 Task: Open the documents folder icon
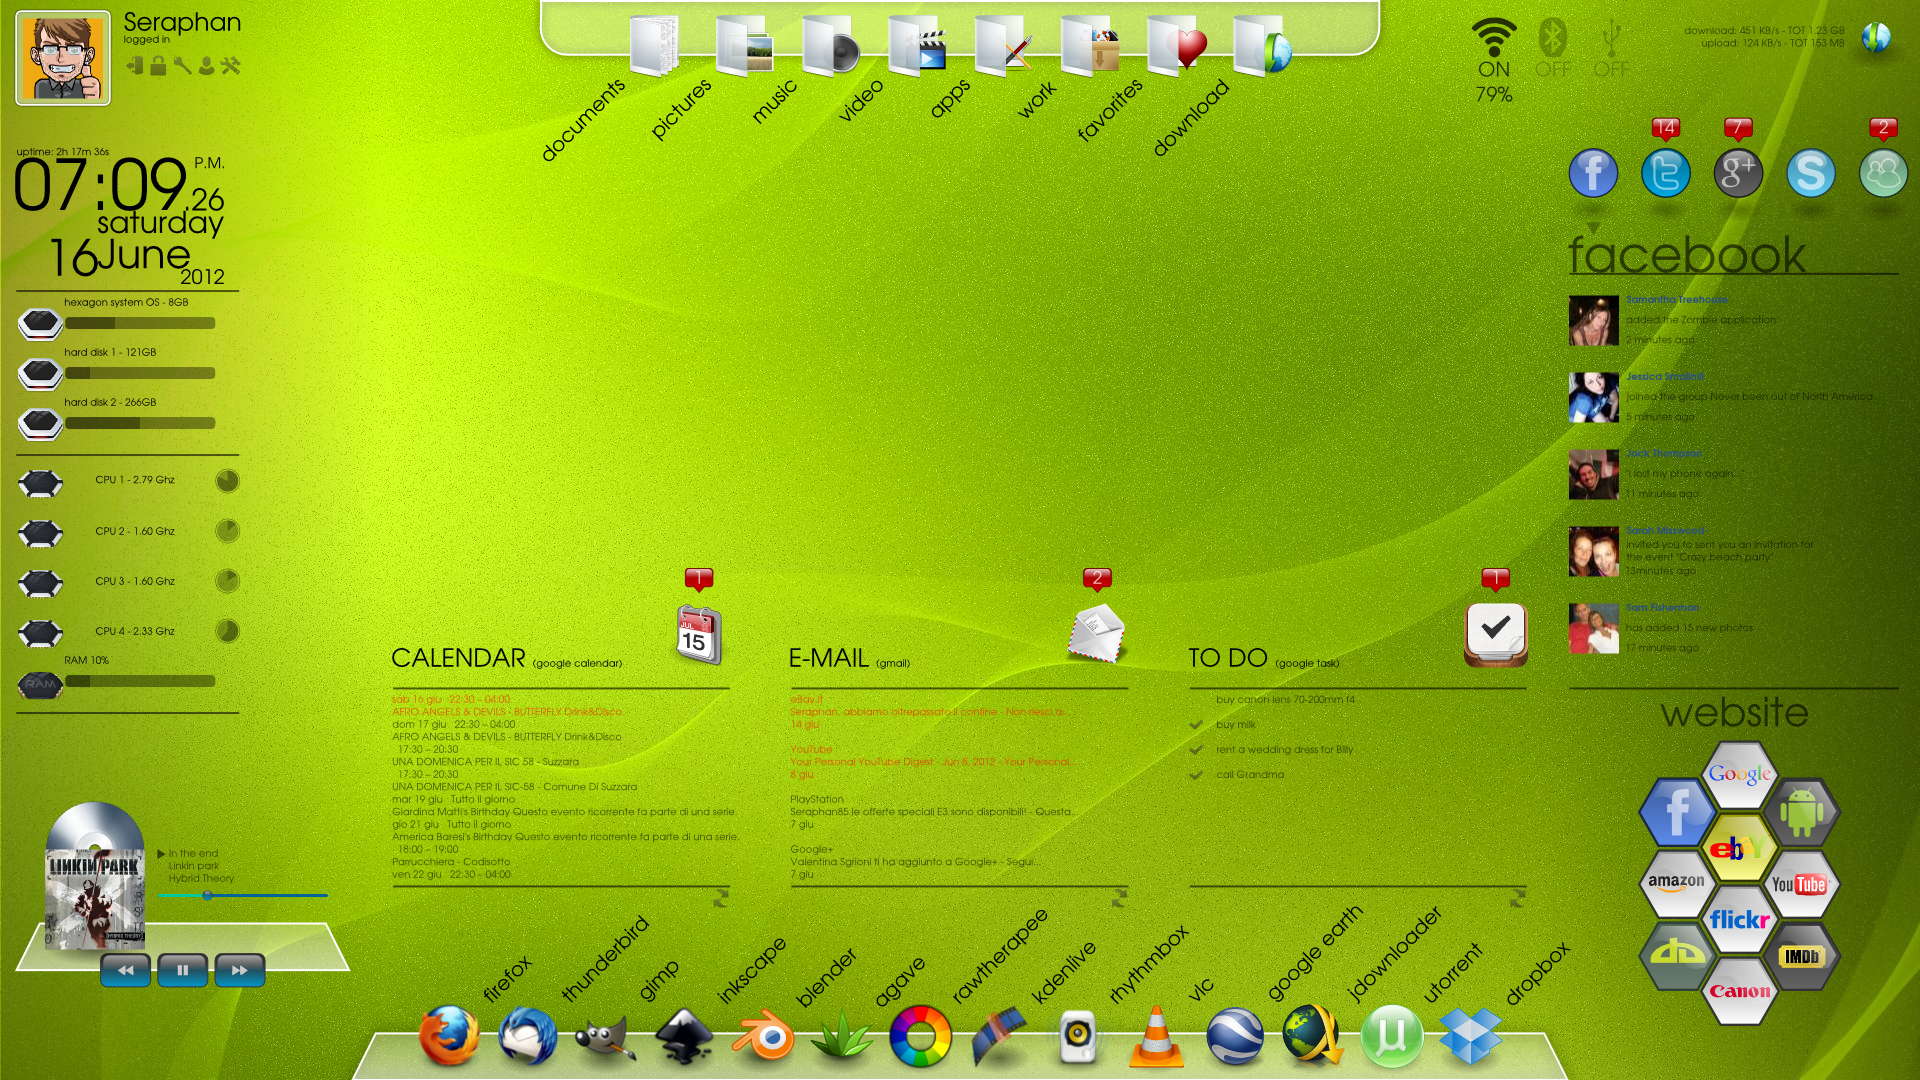[x=656, y=46]
